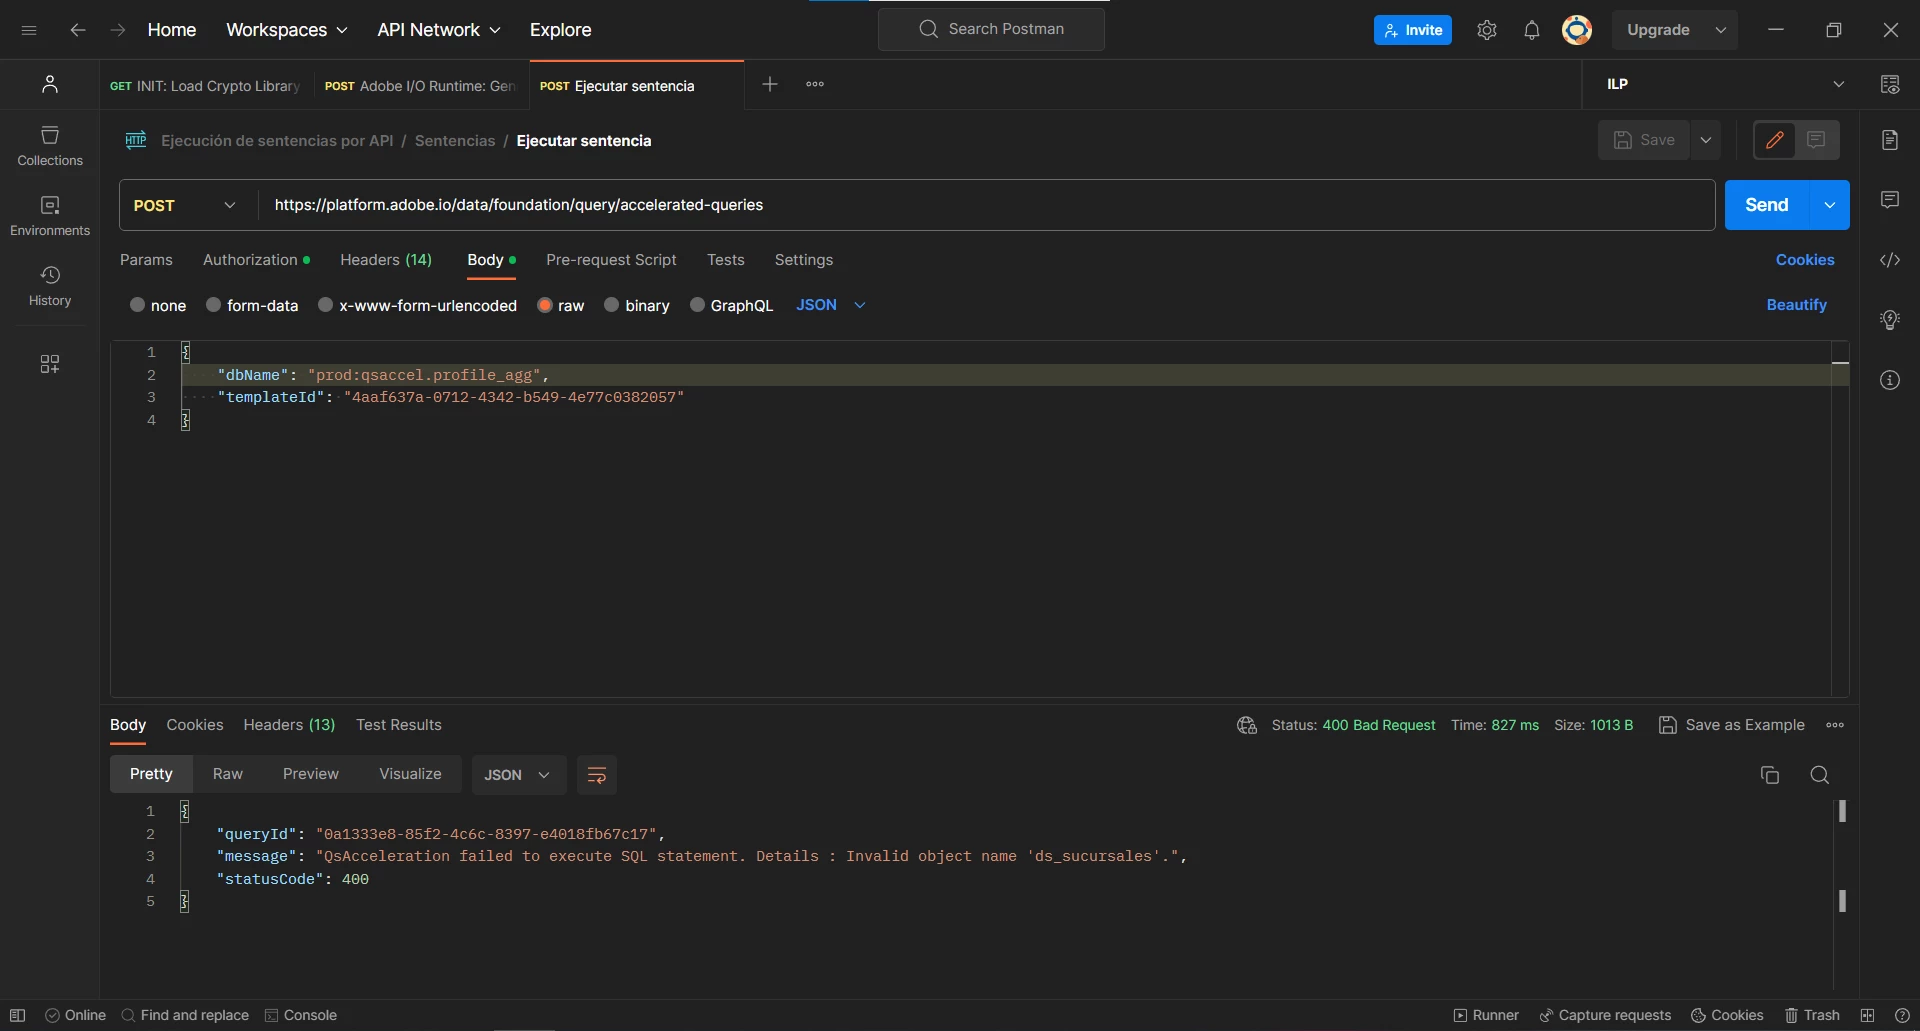Open the Workspaces dropdown
Screen dimensions: 1920x1031
pos(287,30)
